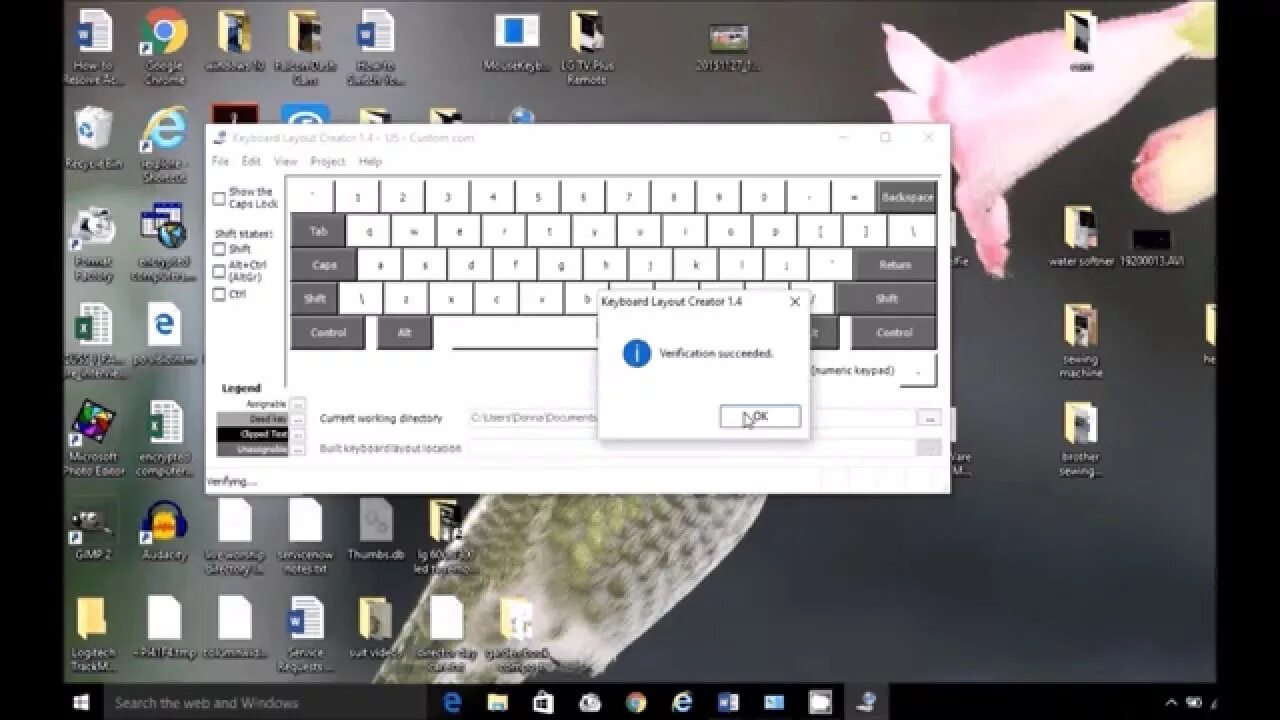Click the Assignable legend ellipsis button
Image resolution: width=1280 pixels, height=720 pixels.
click(x=297, y=404)
